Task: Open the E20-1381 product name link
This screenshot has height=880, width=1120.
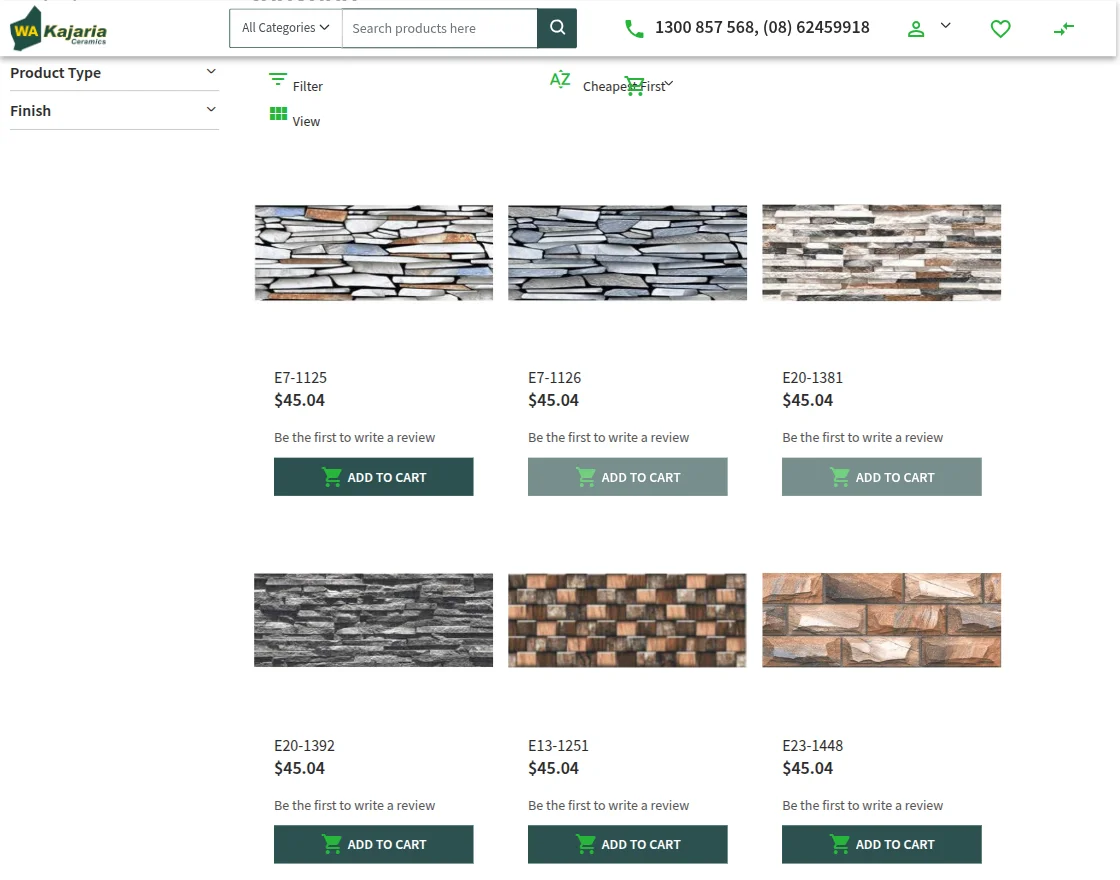Action: pos(812,378)
